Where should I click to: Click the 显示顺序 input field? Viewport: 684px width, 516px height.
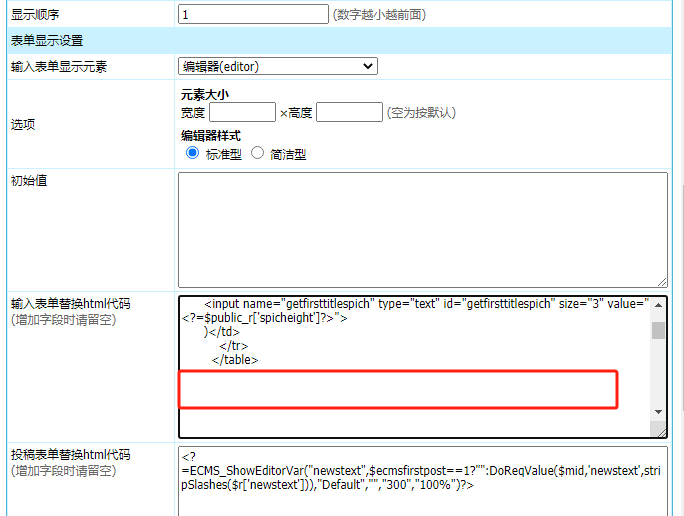point(252,14)
